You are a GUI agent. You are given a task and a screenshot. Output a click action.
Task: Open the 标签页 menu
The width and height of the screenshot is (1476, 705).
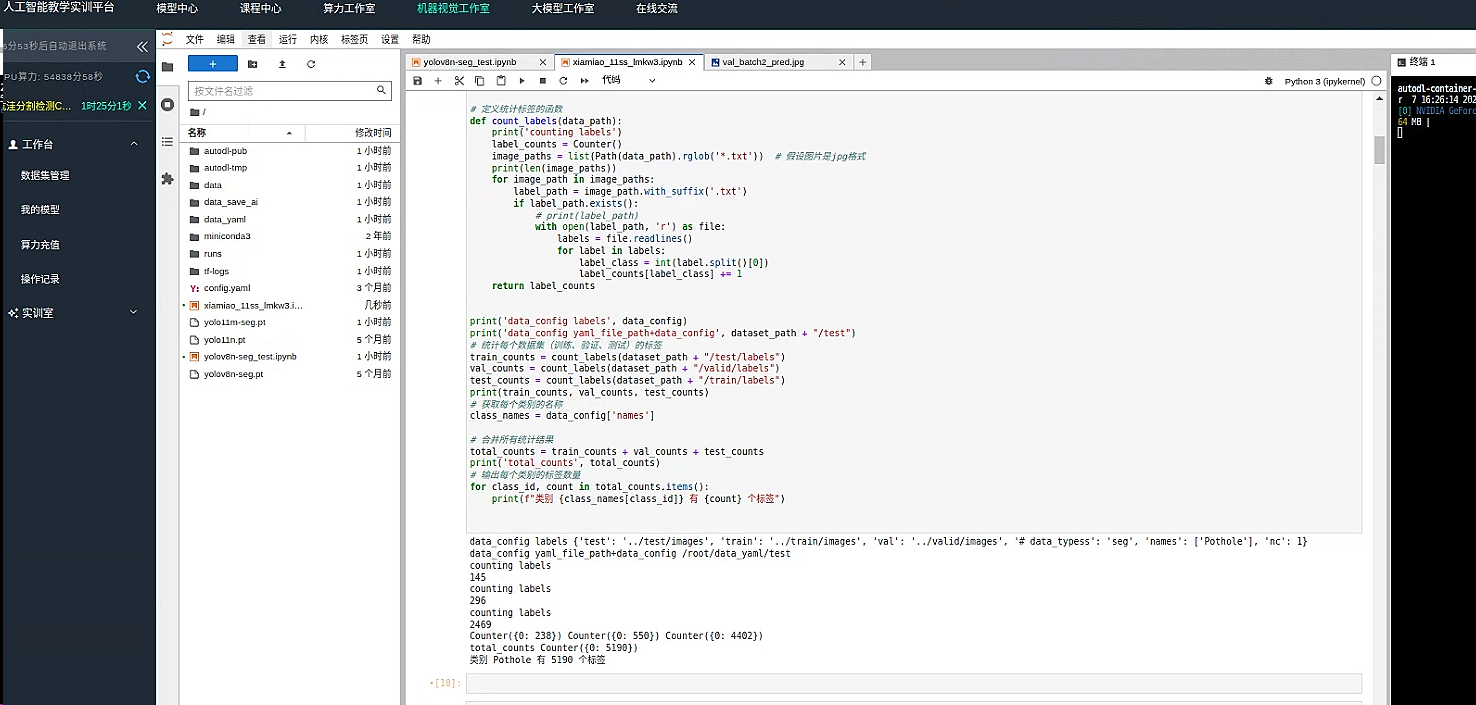(x=354, y=39)
